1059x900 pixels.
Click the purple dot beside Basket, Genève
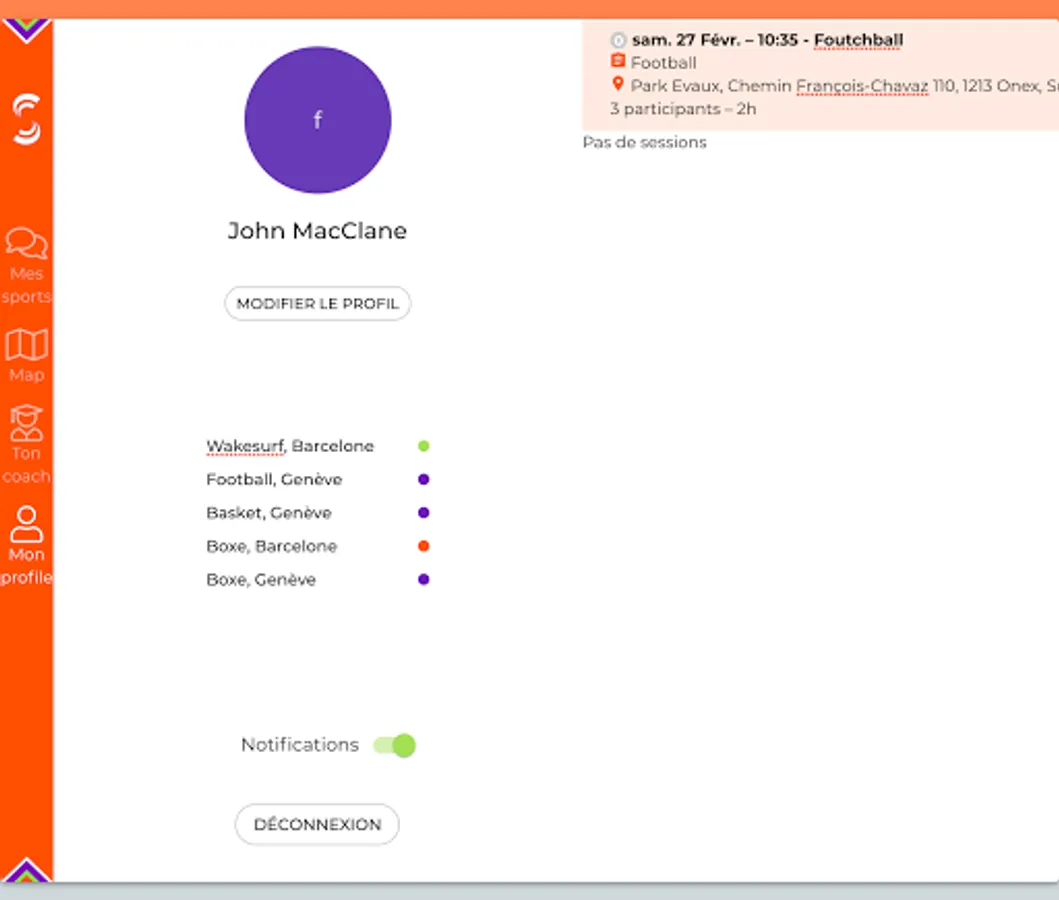(x=423, y=512)
